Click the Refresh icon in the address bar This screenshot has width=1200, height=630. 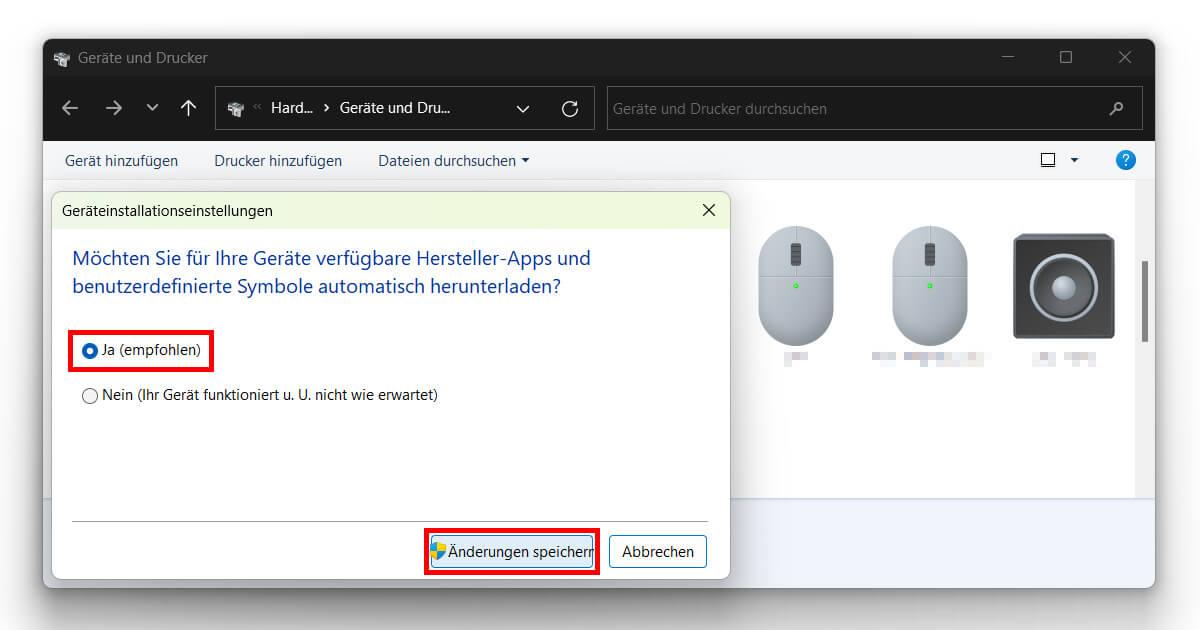point(570,108)
